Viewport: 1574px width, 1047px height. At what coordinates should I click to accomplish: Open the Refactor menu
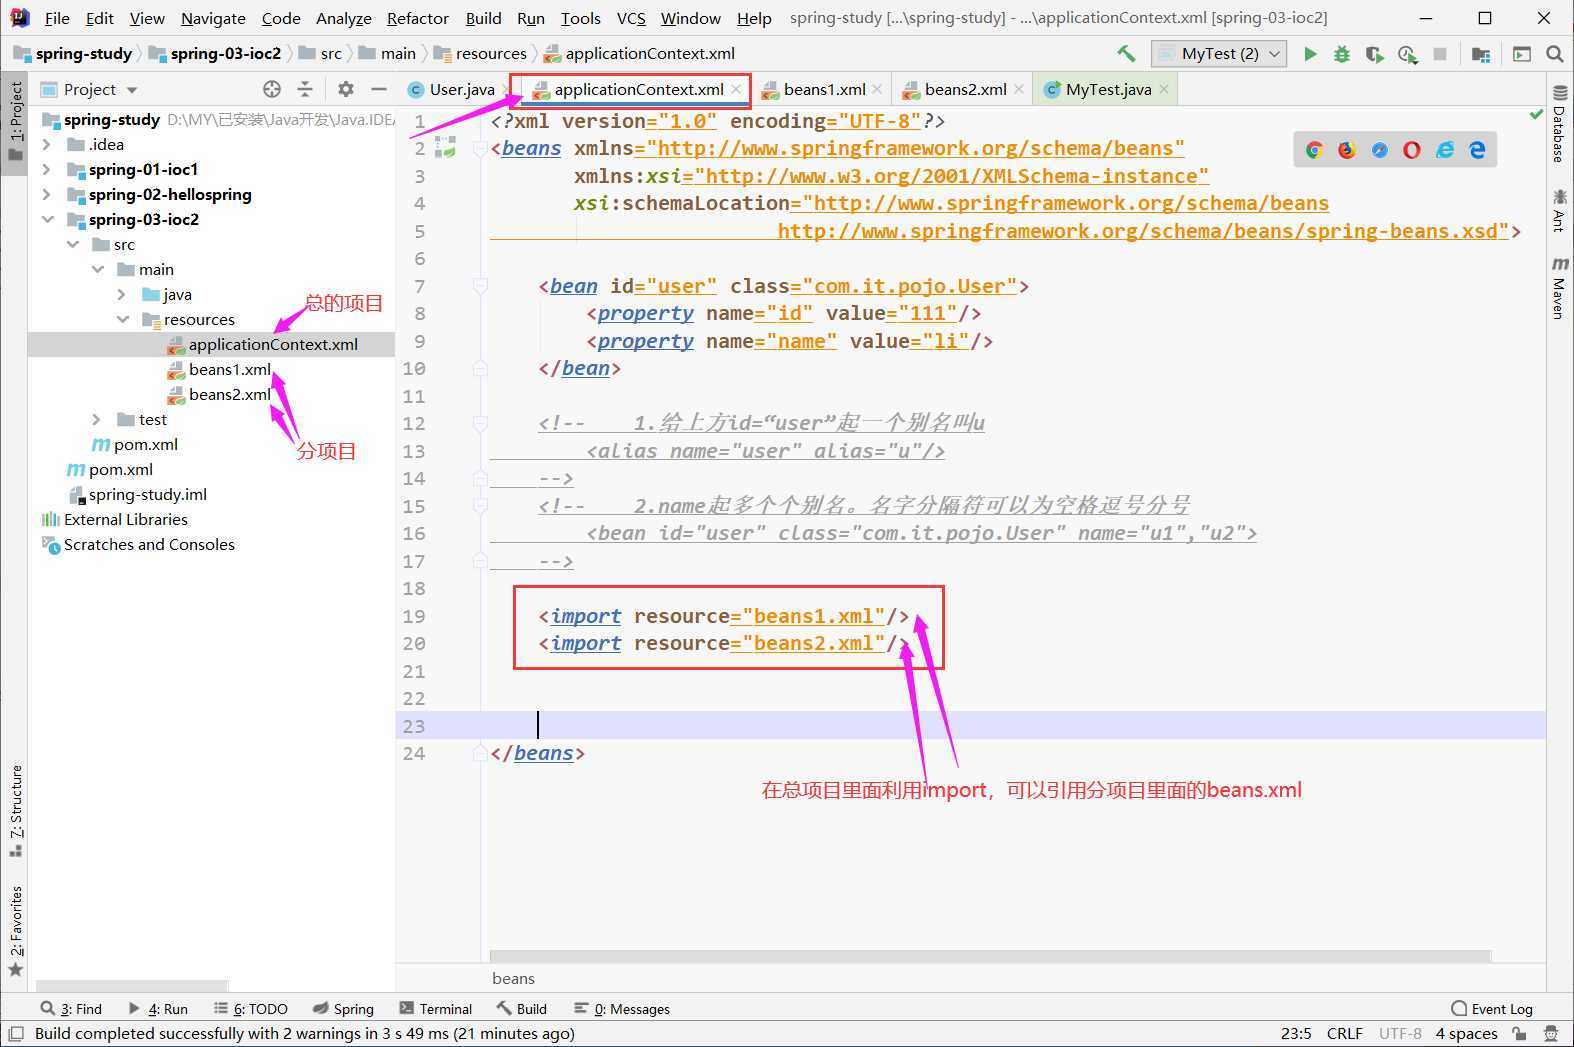pos(418,18)
